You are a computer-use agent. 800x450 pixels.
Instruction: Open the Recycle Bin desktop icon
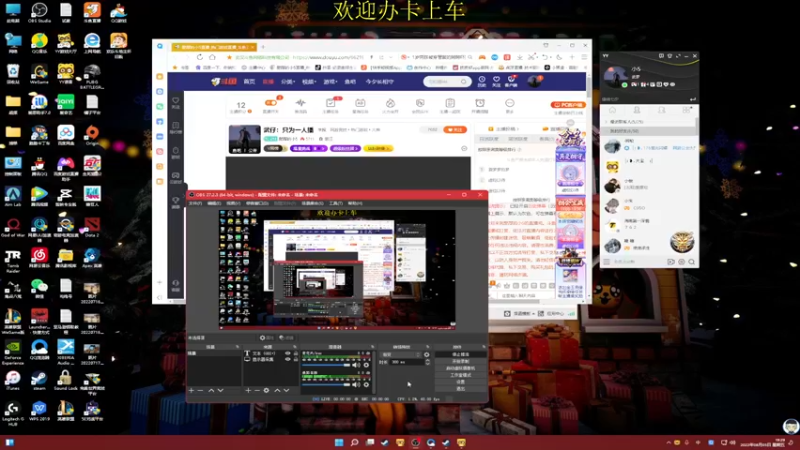point(13,73)
